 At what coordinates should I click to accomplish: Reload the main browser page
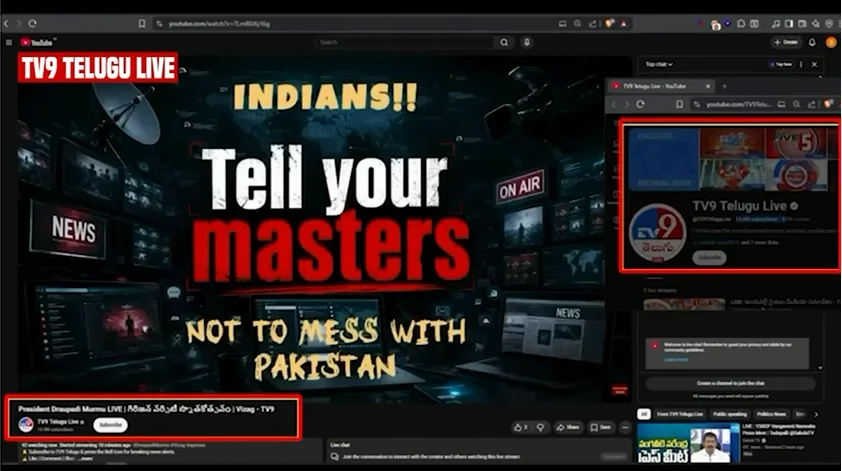pyautogui.click(x=32, y=24)
